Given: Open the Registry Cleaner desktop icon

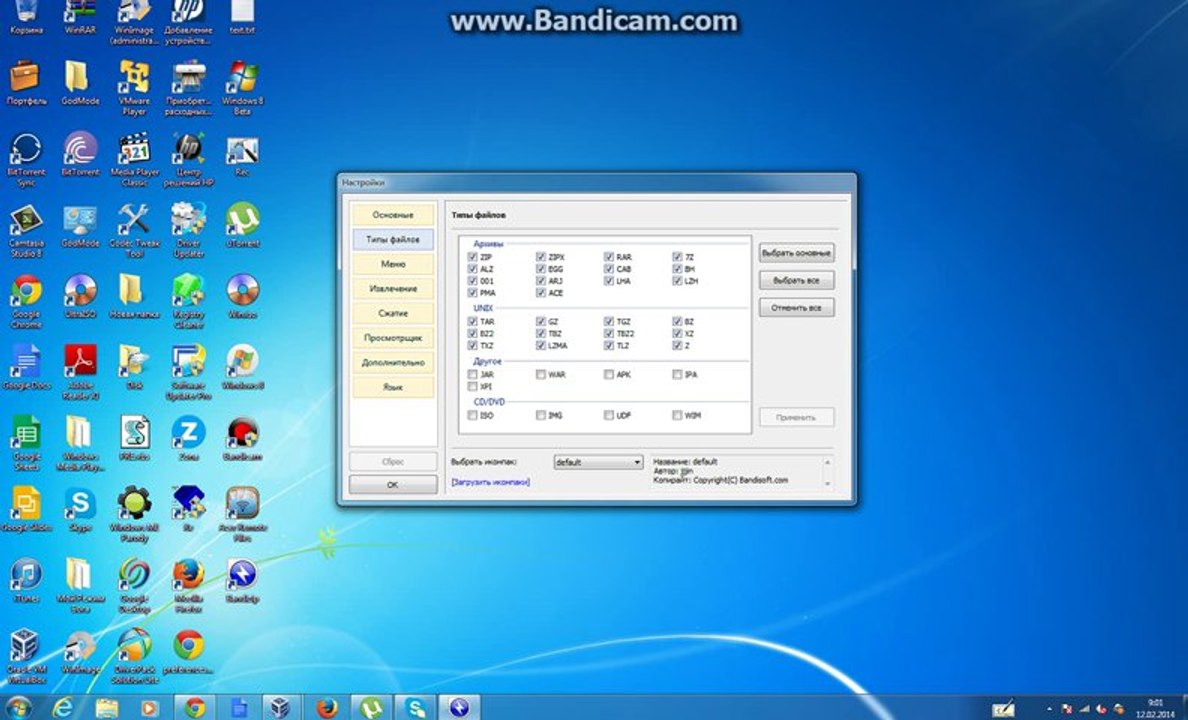Looking at the screenshot, I should click(189, 301).
